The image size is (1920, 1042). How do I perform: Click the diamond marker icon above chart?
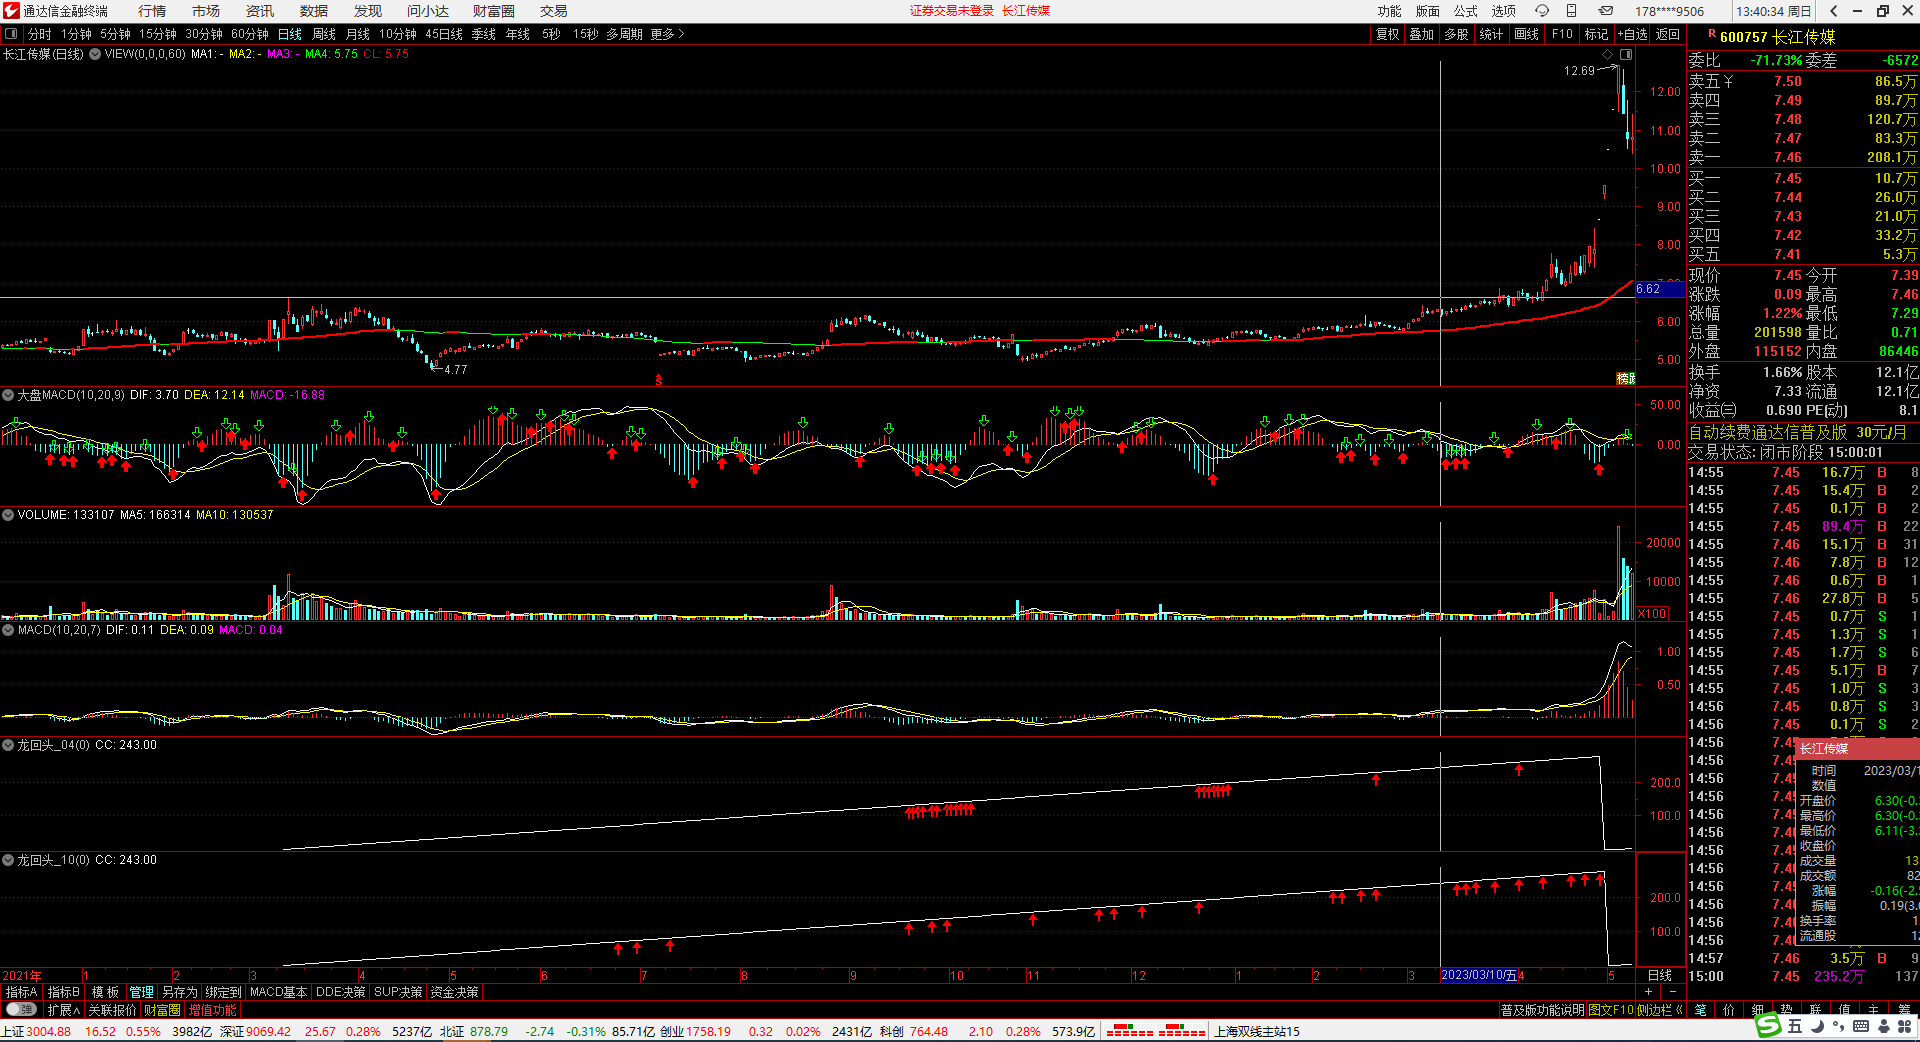(x=1607, y=54)
